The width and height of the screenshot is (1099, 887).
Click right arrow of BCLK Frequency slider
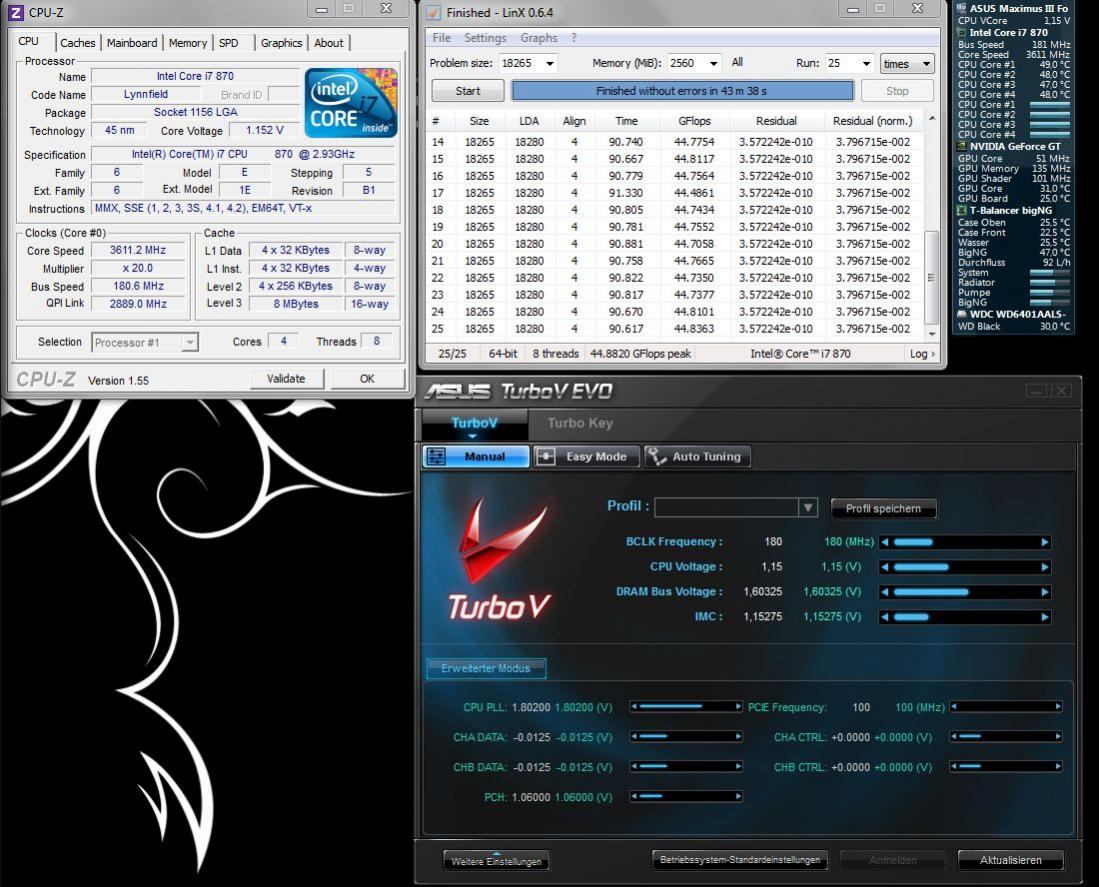click(x=1045, y=542)
